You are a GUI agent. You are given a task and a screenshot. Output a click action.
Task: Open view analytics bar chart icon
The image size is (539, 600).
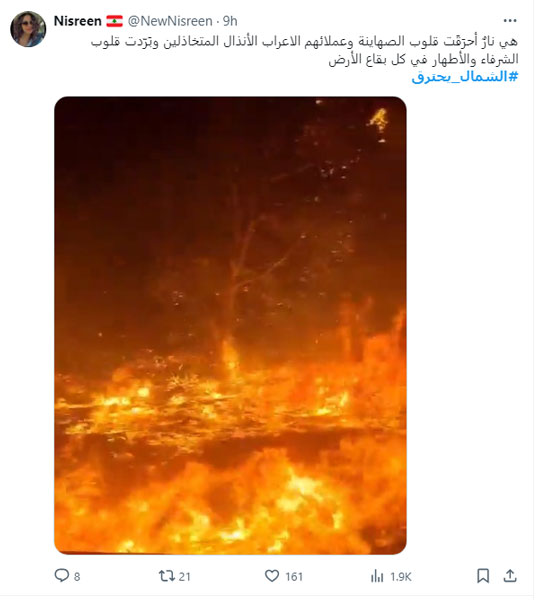(x=377, y=576)
